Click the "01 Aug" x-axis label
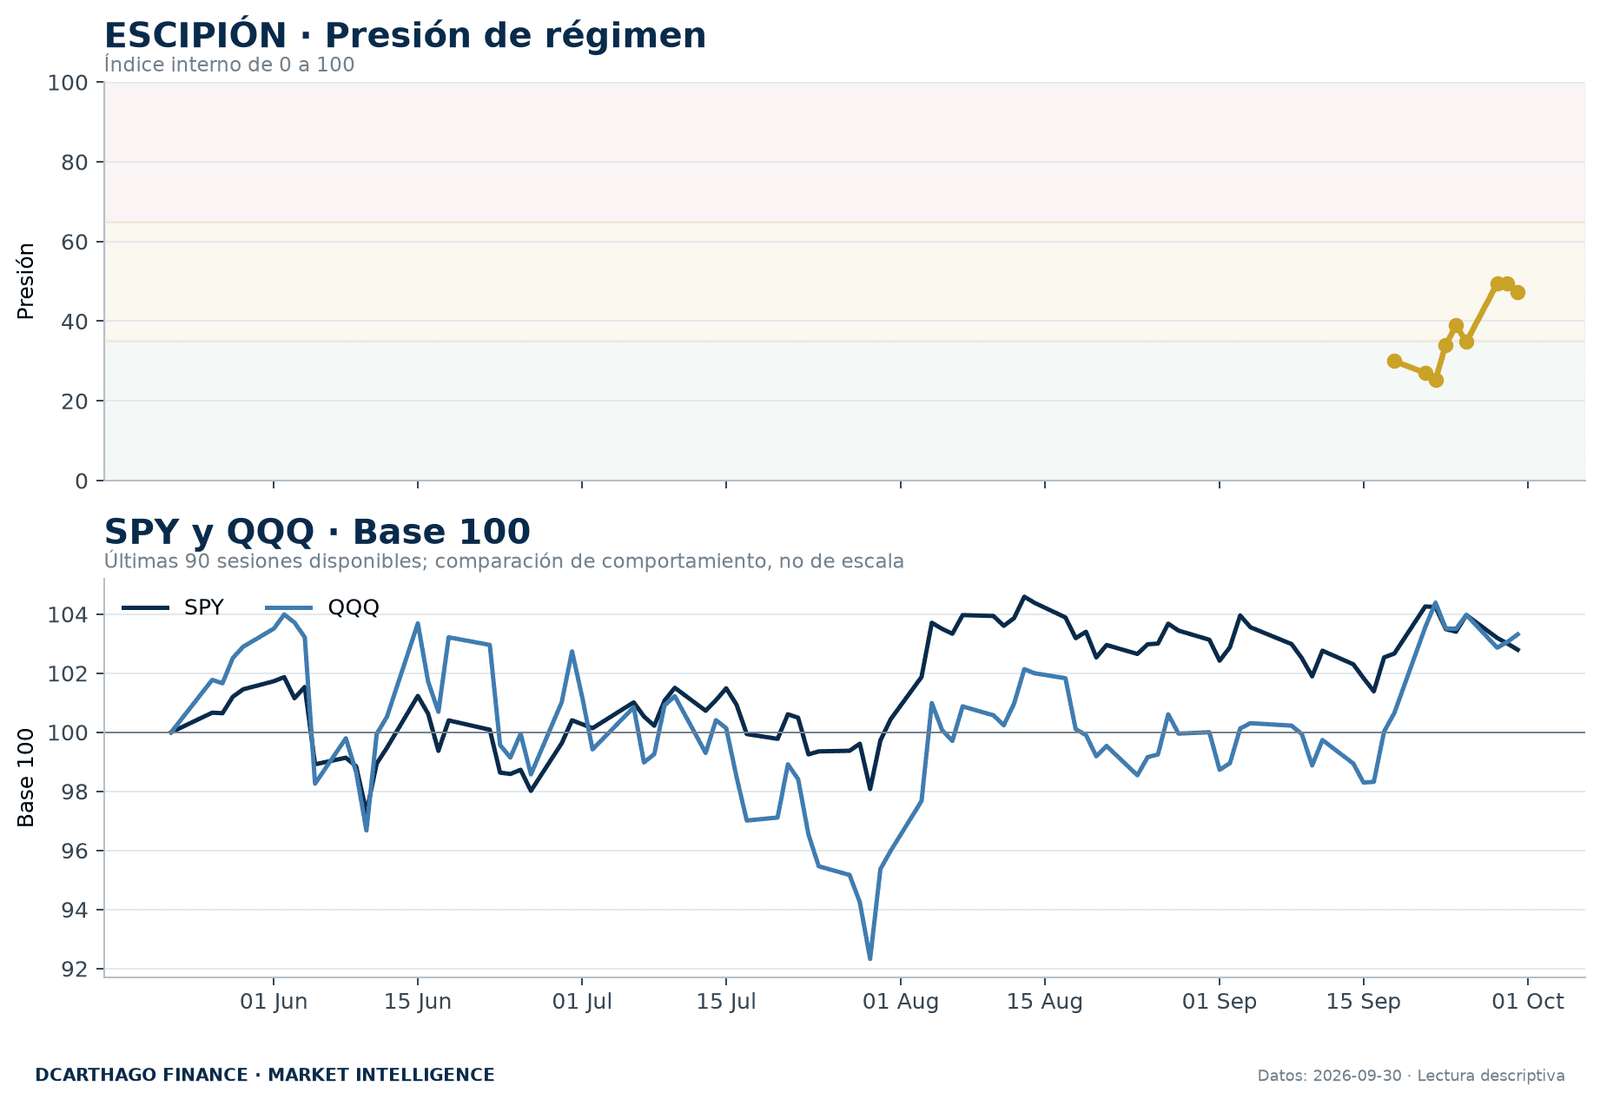This screenshot has height=1101, width=1600. (x=901, y=1002)
